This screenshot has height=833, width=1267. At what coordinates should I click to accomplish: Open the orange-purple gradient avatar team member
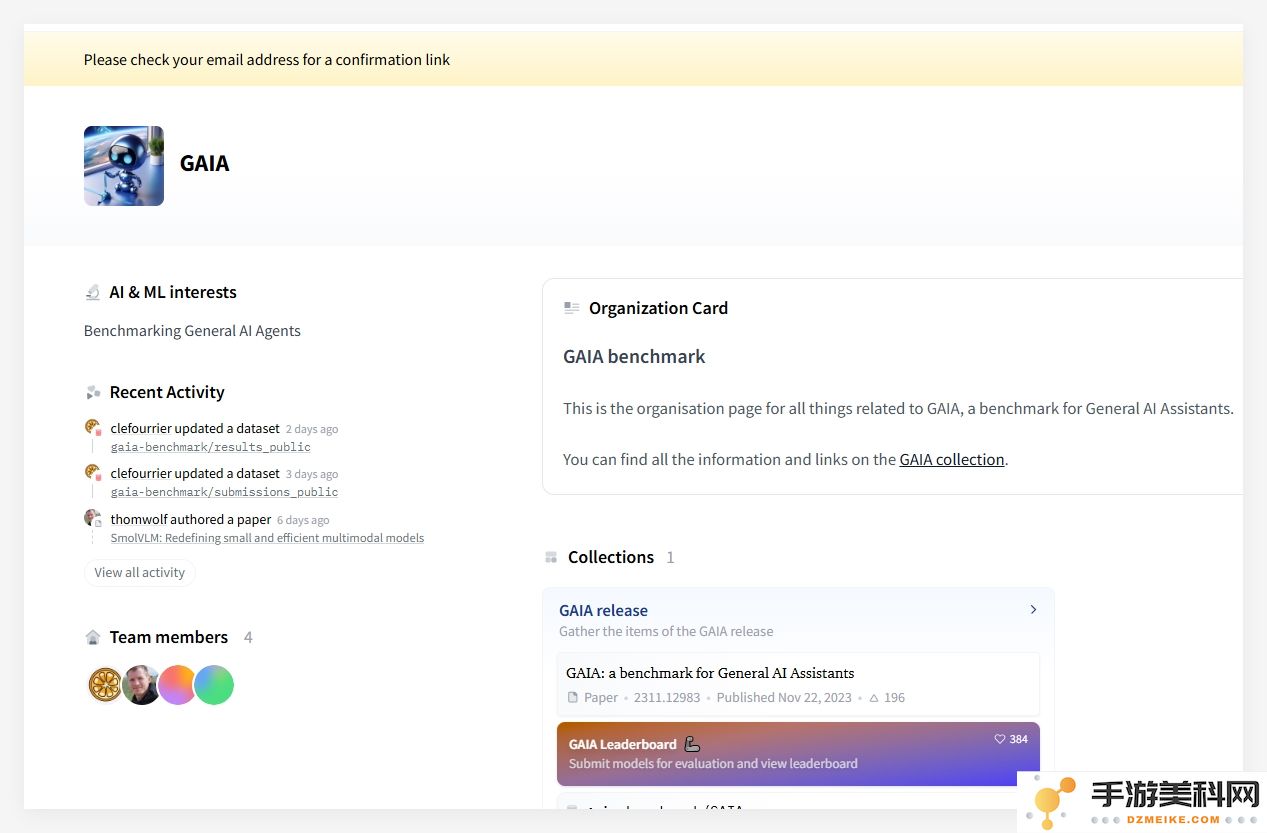[x=177, y=685]
